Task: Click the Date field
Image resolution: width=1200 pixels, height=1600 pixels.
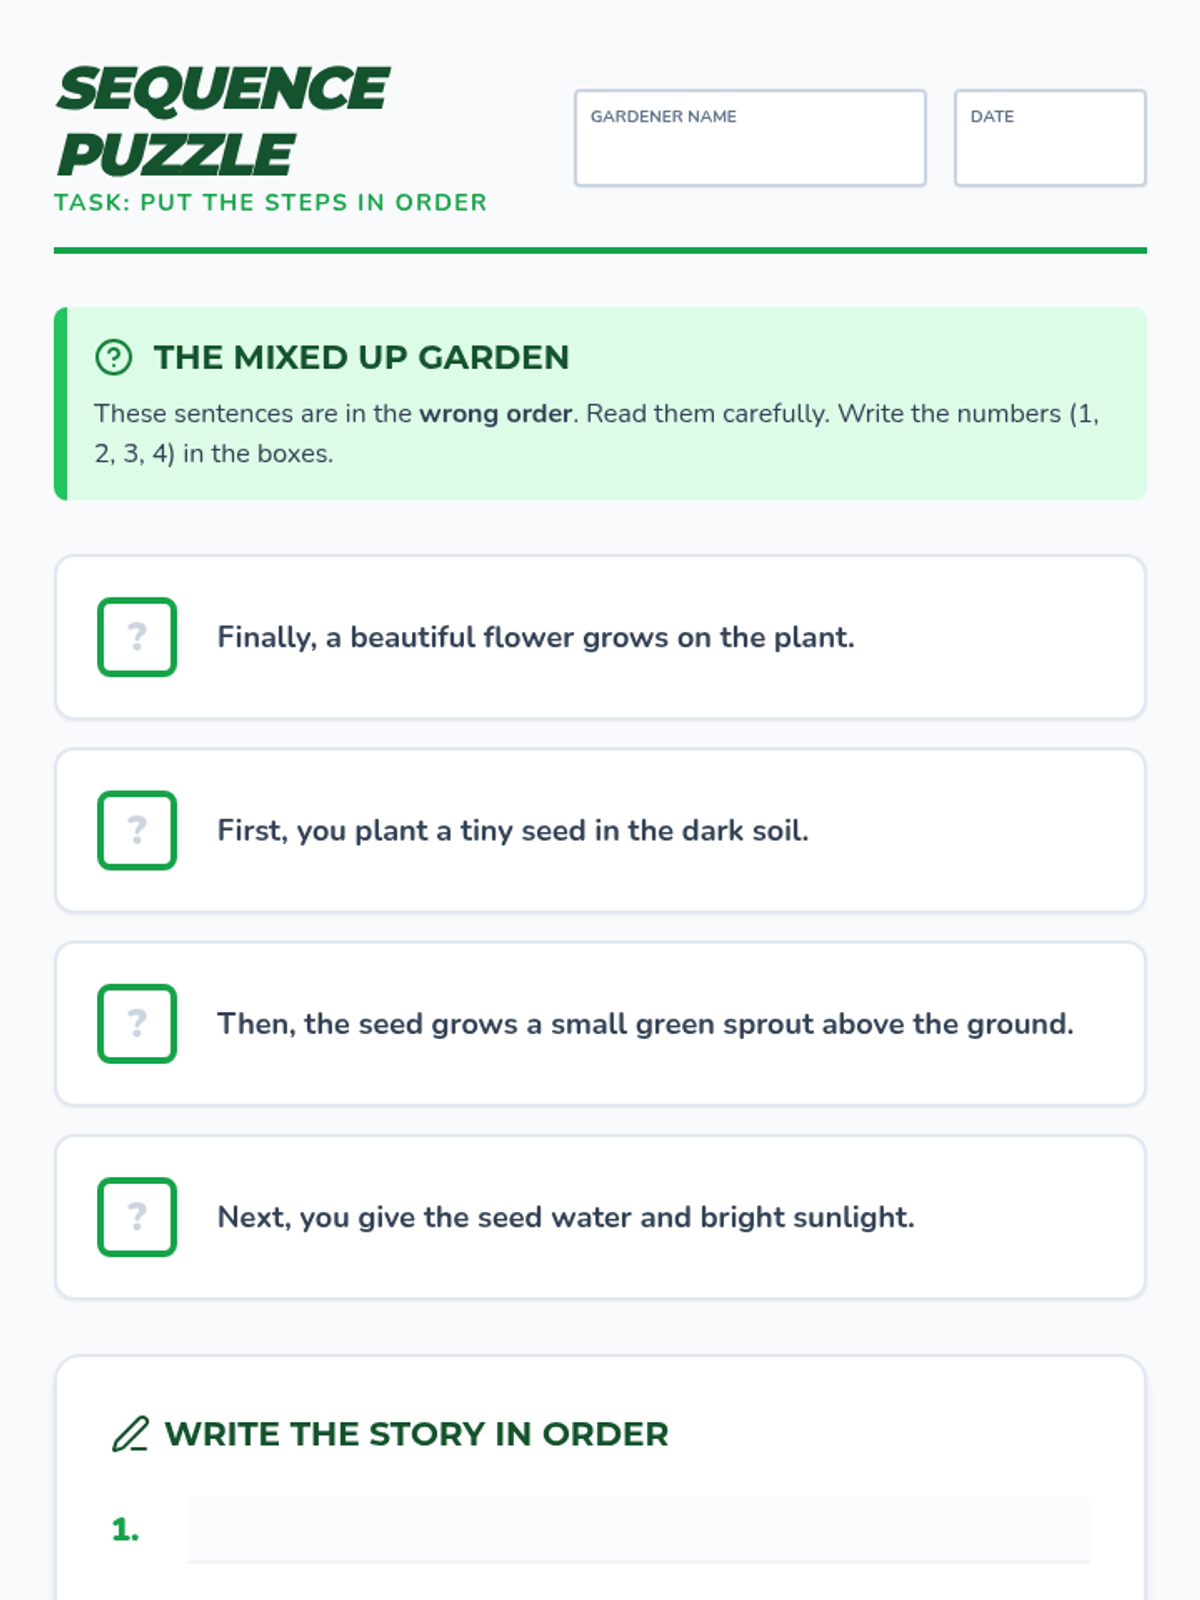Action: point(1050,138)
